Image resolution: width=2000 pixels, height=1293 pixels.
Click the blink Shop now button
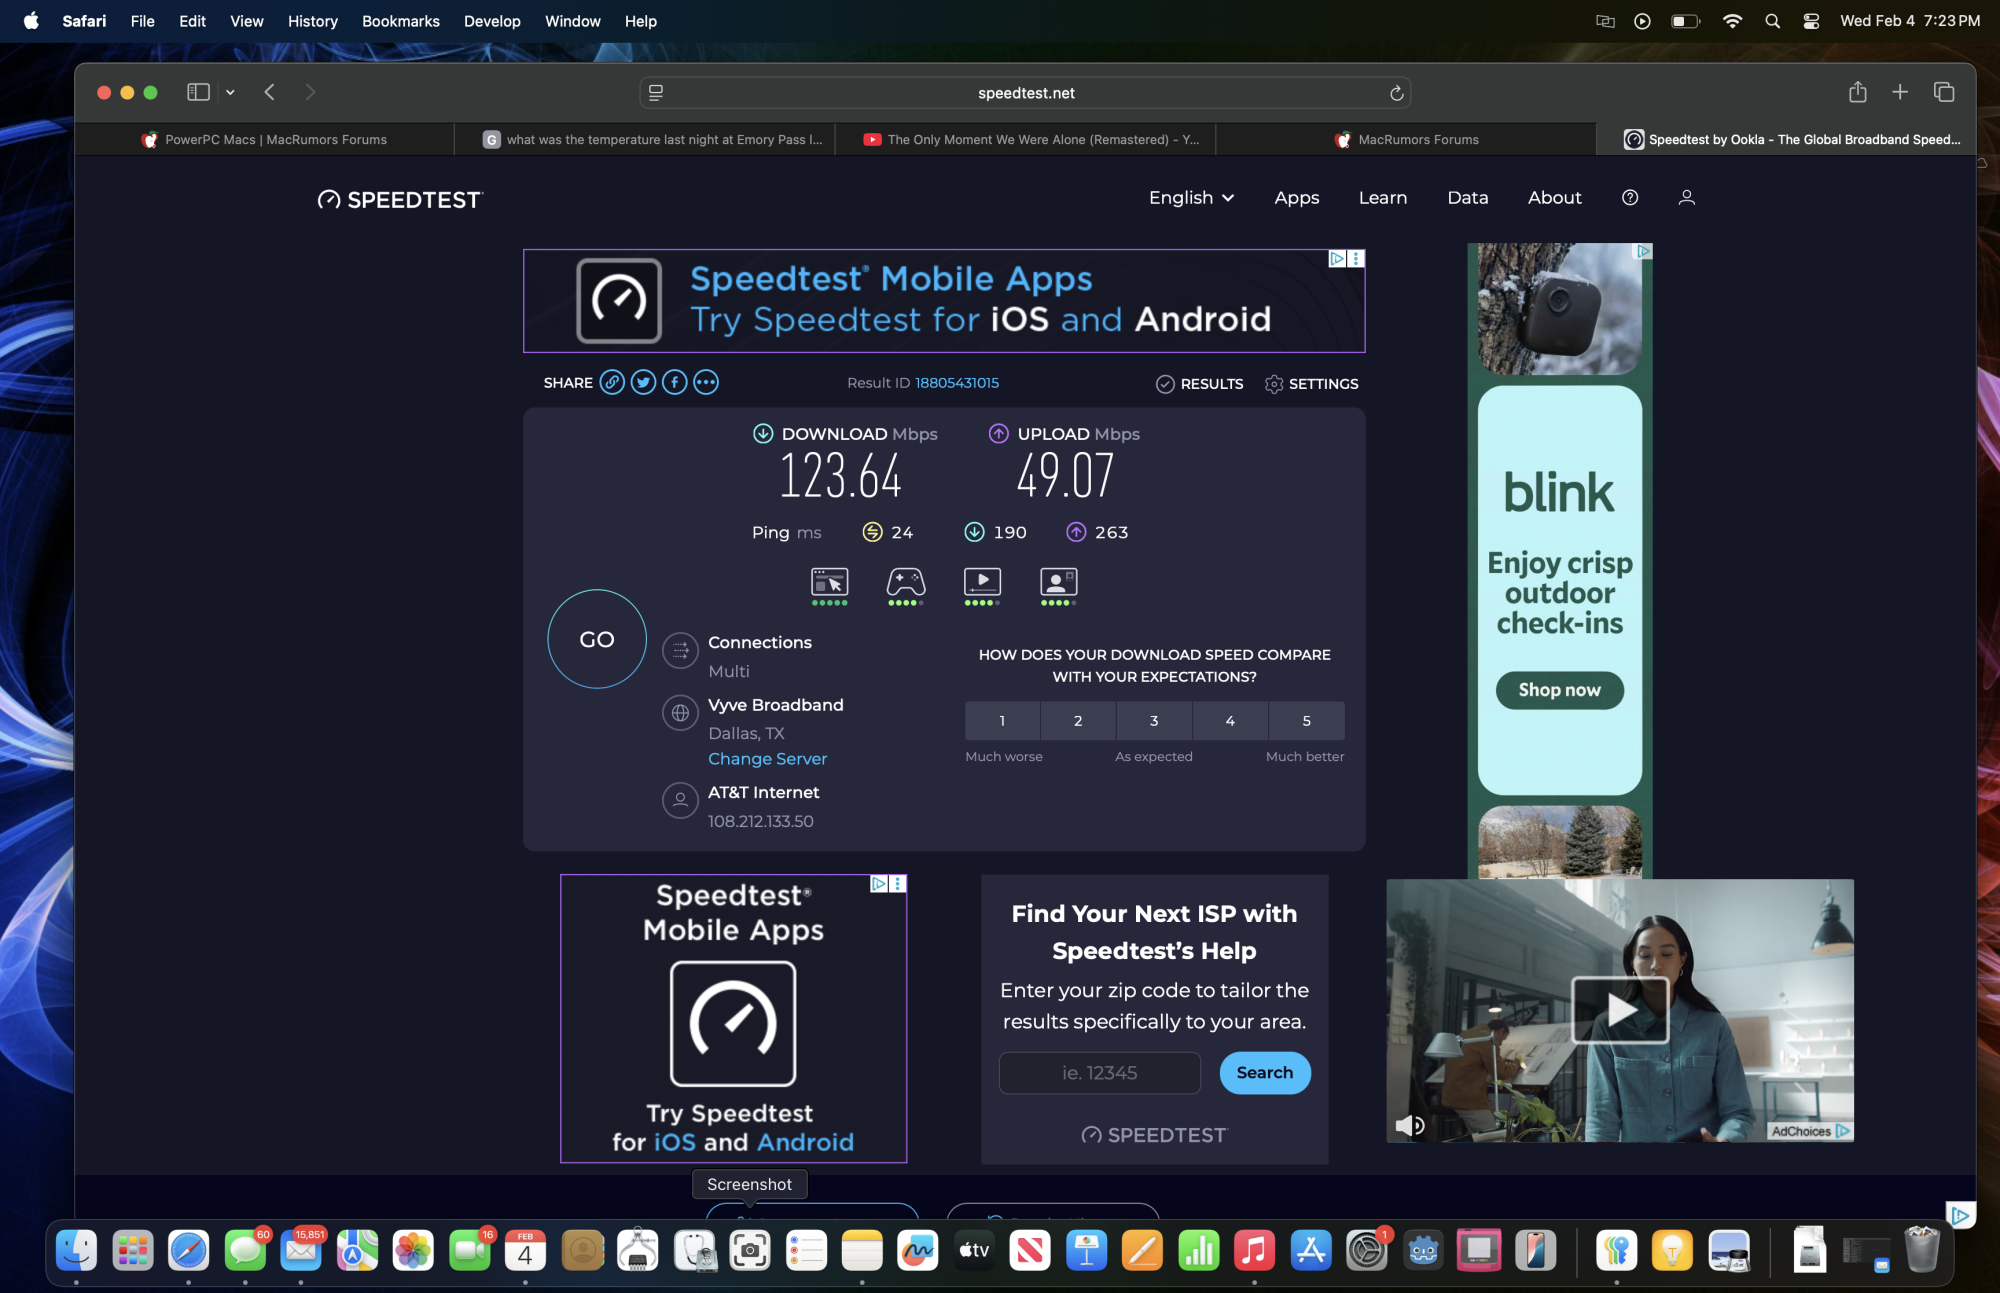coord(1560,690)
